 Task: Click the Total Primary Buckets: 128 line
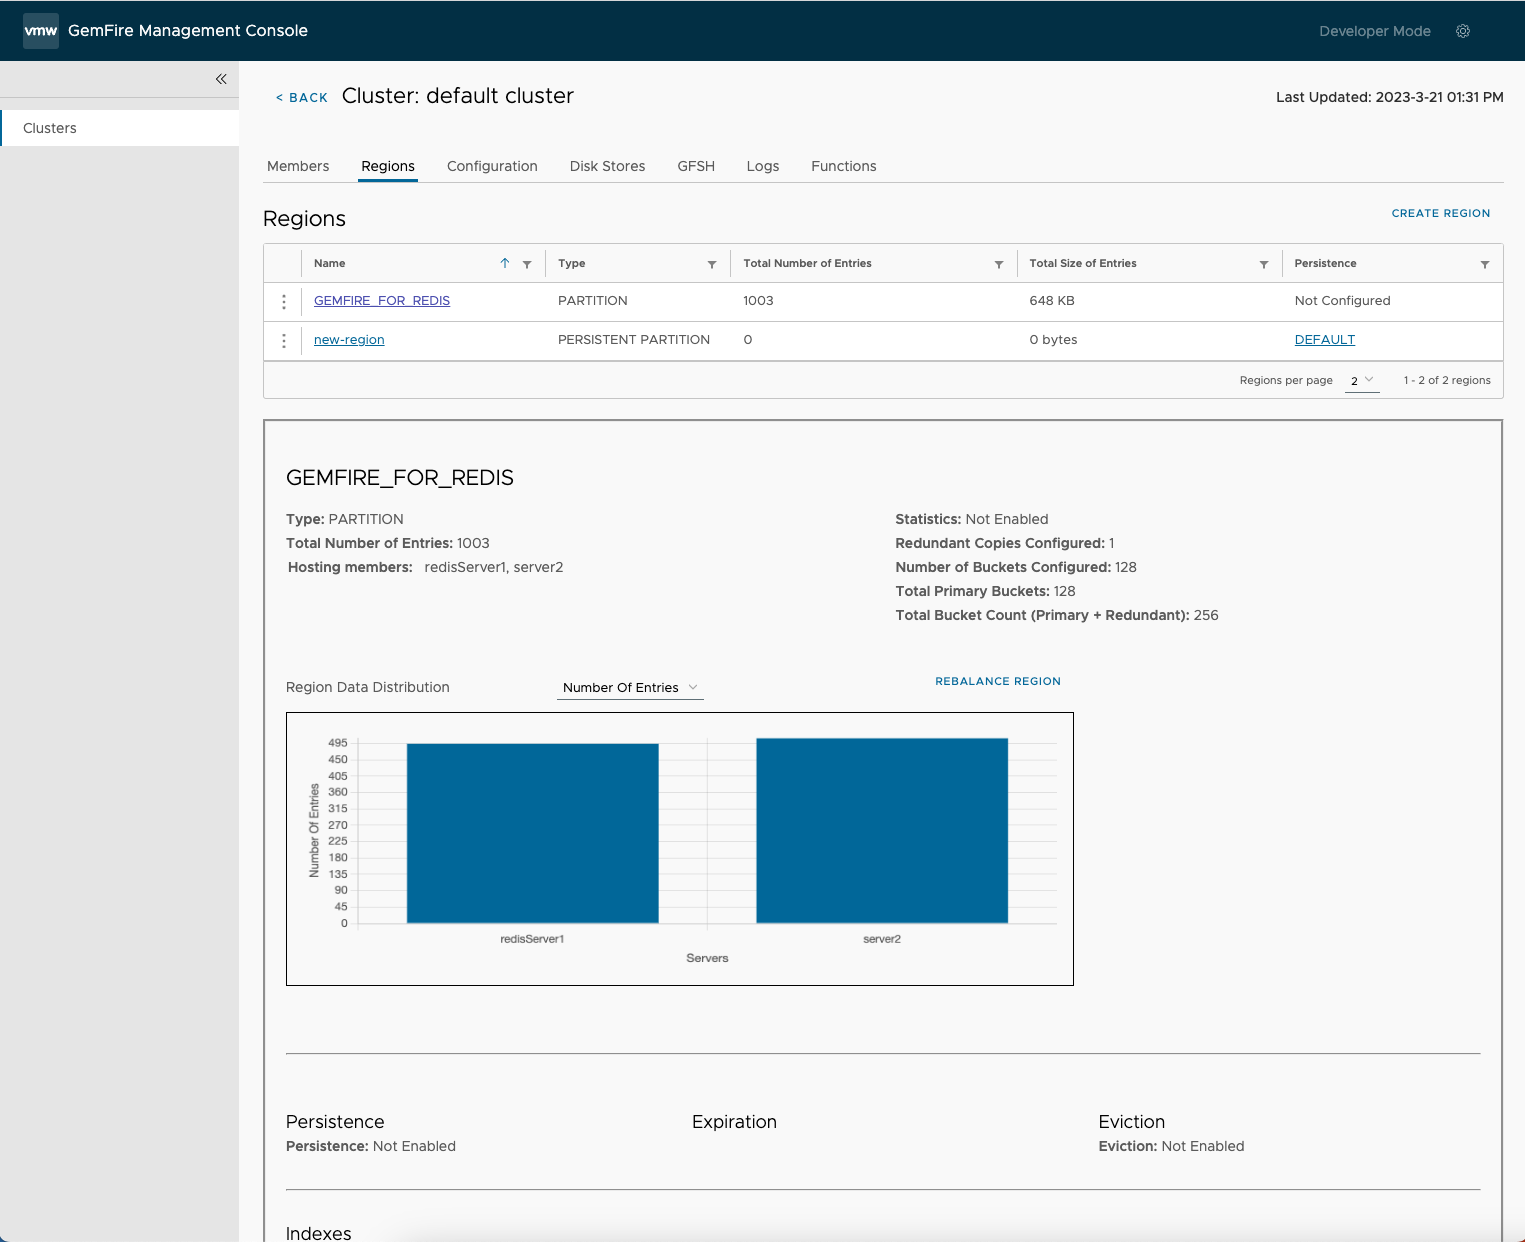[985, 591]
